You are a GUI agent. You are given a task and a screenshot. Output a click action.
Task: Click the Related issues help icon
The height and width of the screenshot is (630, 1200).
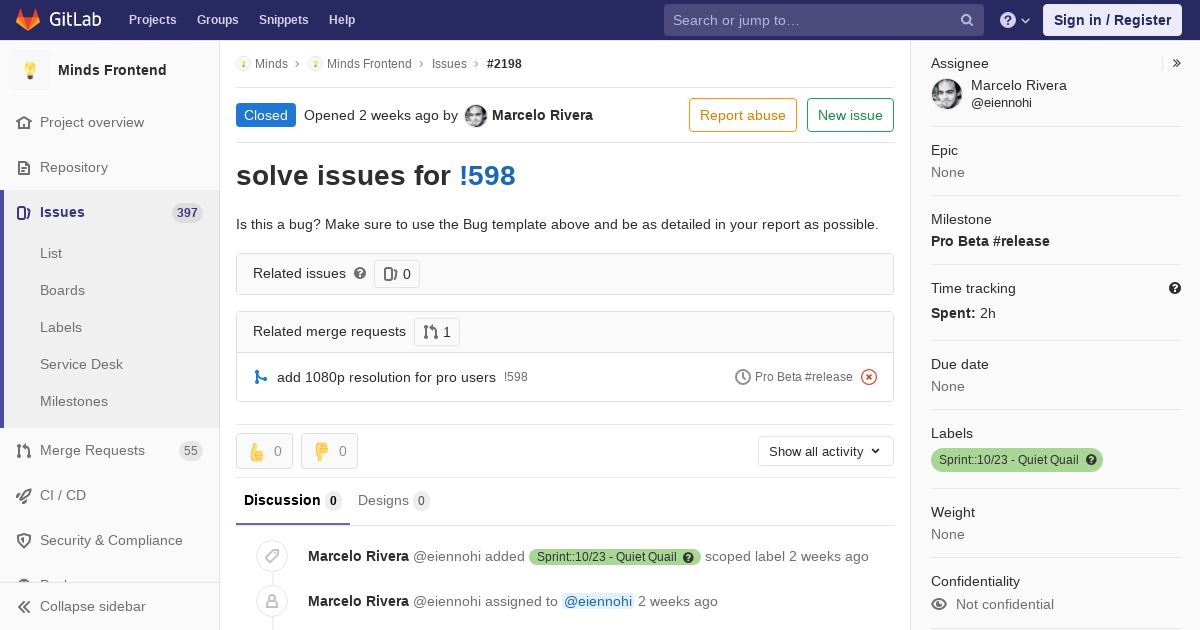point(360,273)
